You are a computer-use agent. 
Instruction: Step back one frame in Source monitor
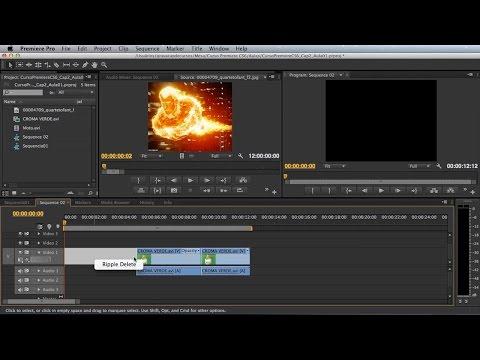tap(174, 180)
